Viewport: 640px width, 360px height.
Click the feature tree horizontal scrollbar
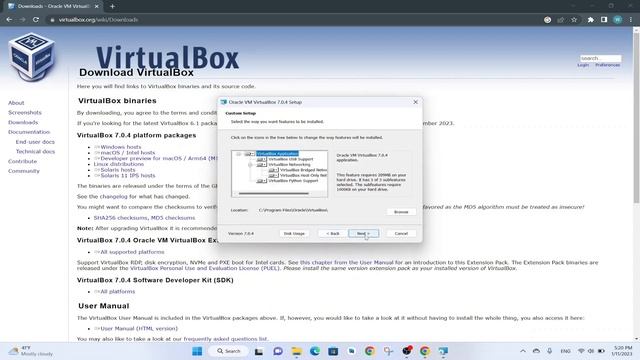tap(273, 193)
